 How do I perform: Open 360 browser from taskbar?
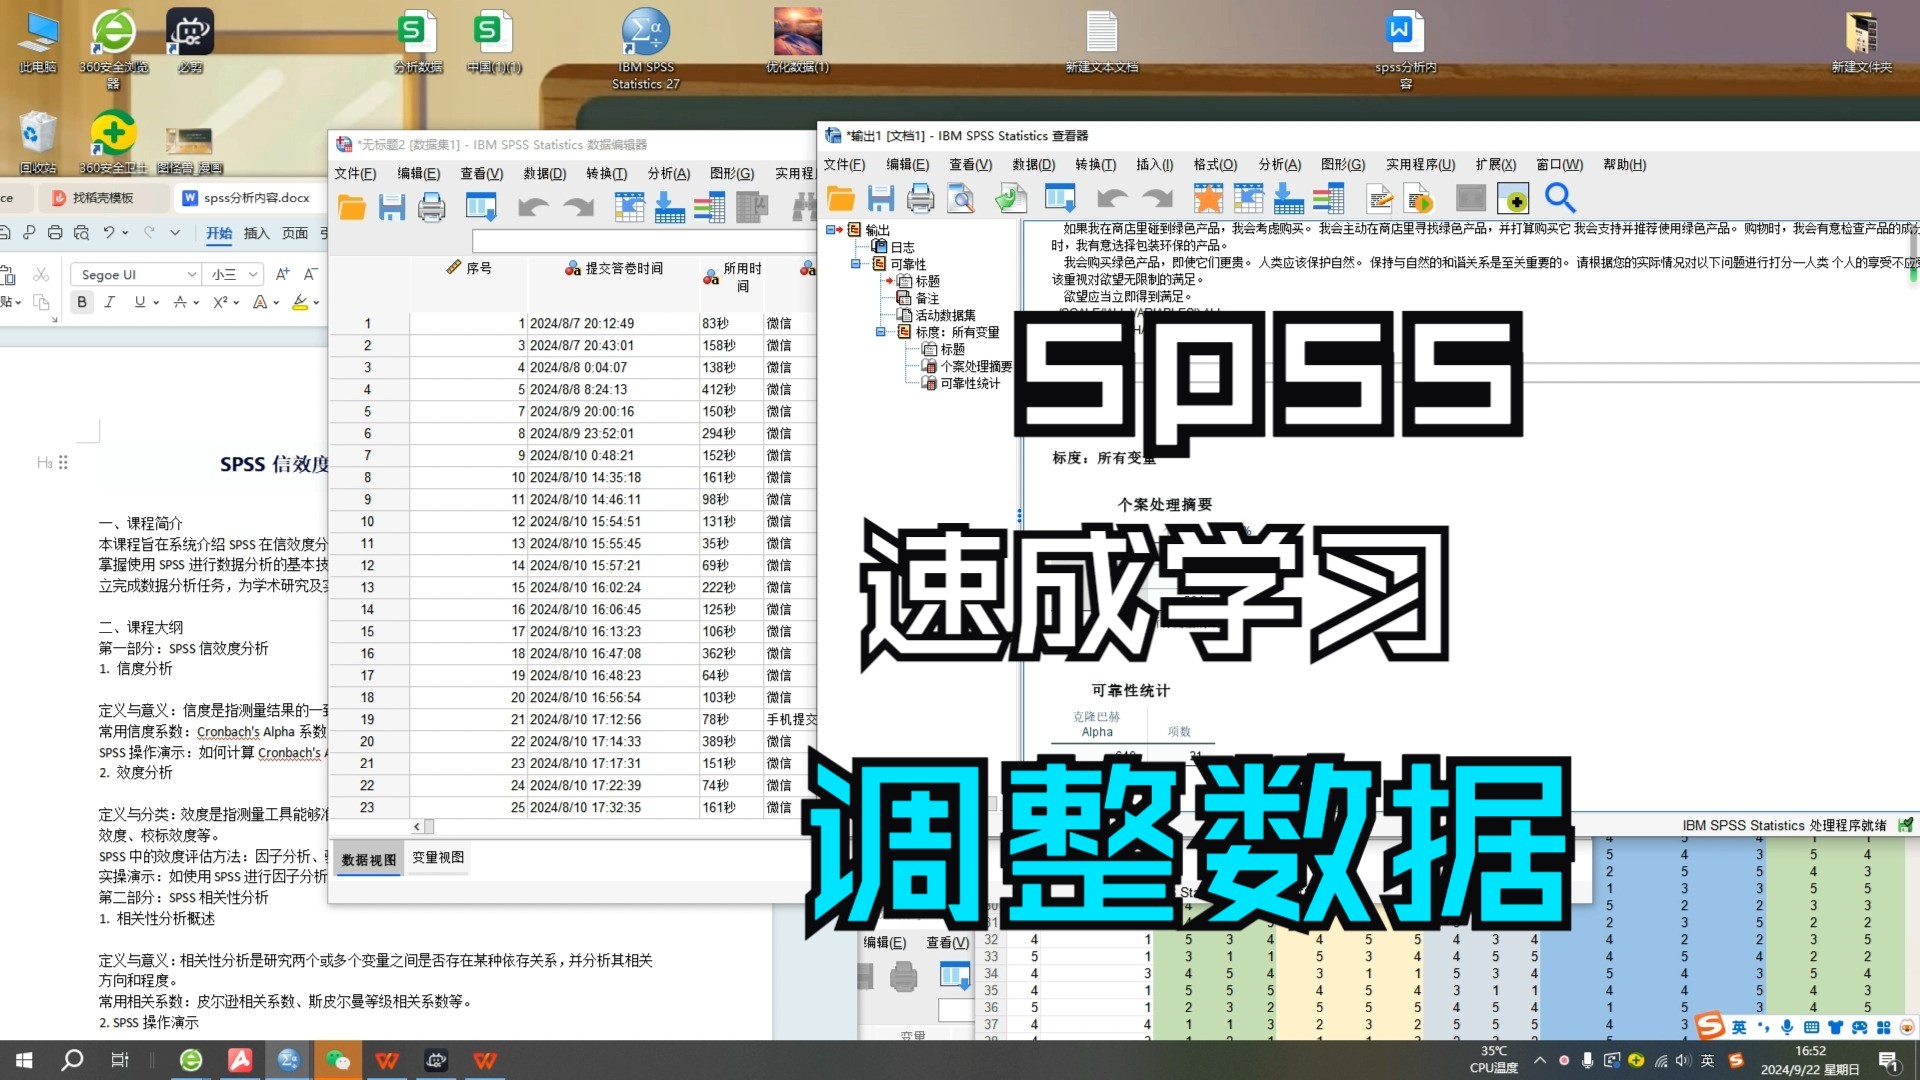190,1060
